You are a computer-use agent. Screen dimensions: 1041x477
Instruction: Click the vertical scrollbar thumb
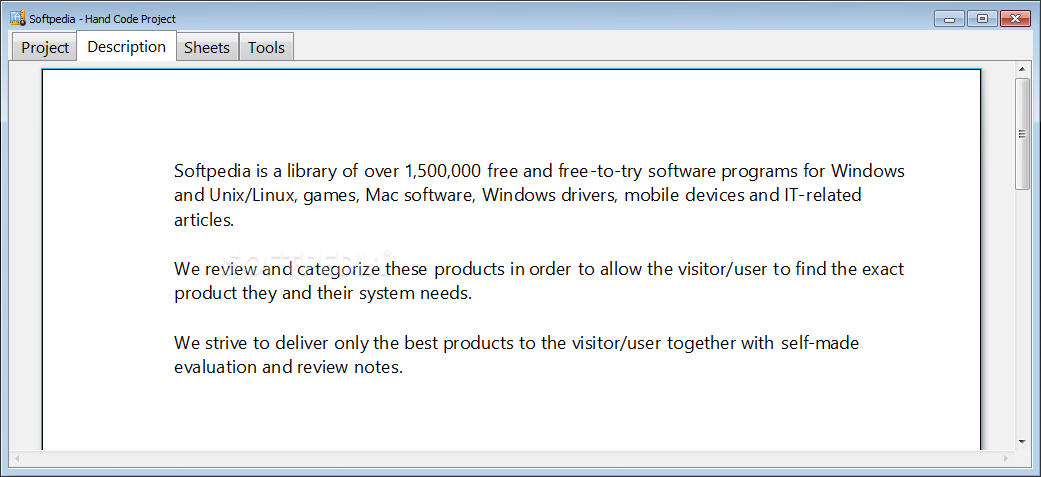pyautogui.click(x=1022, y=134)
